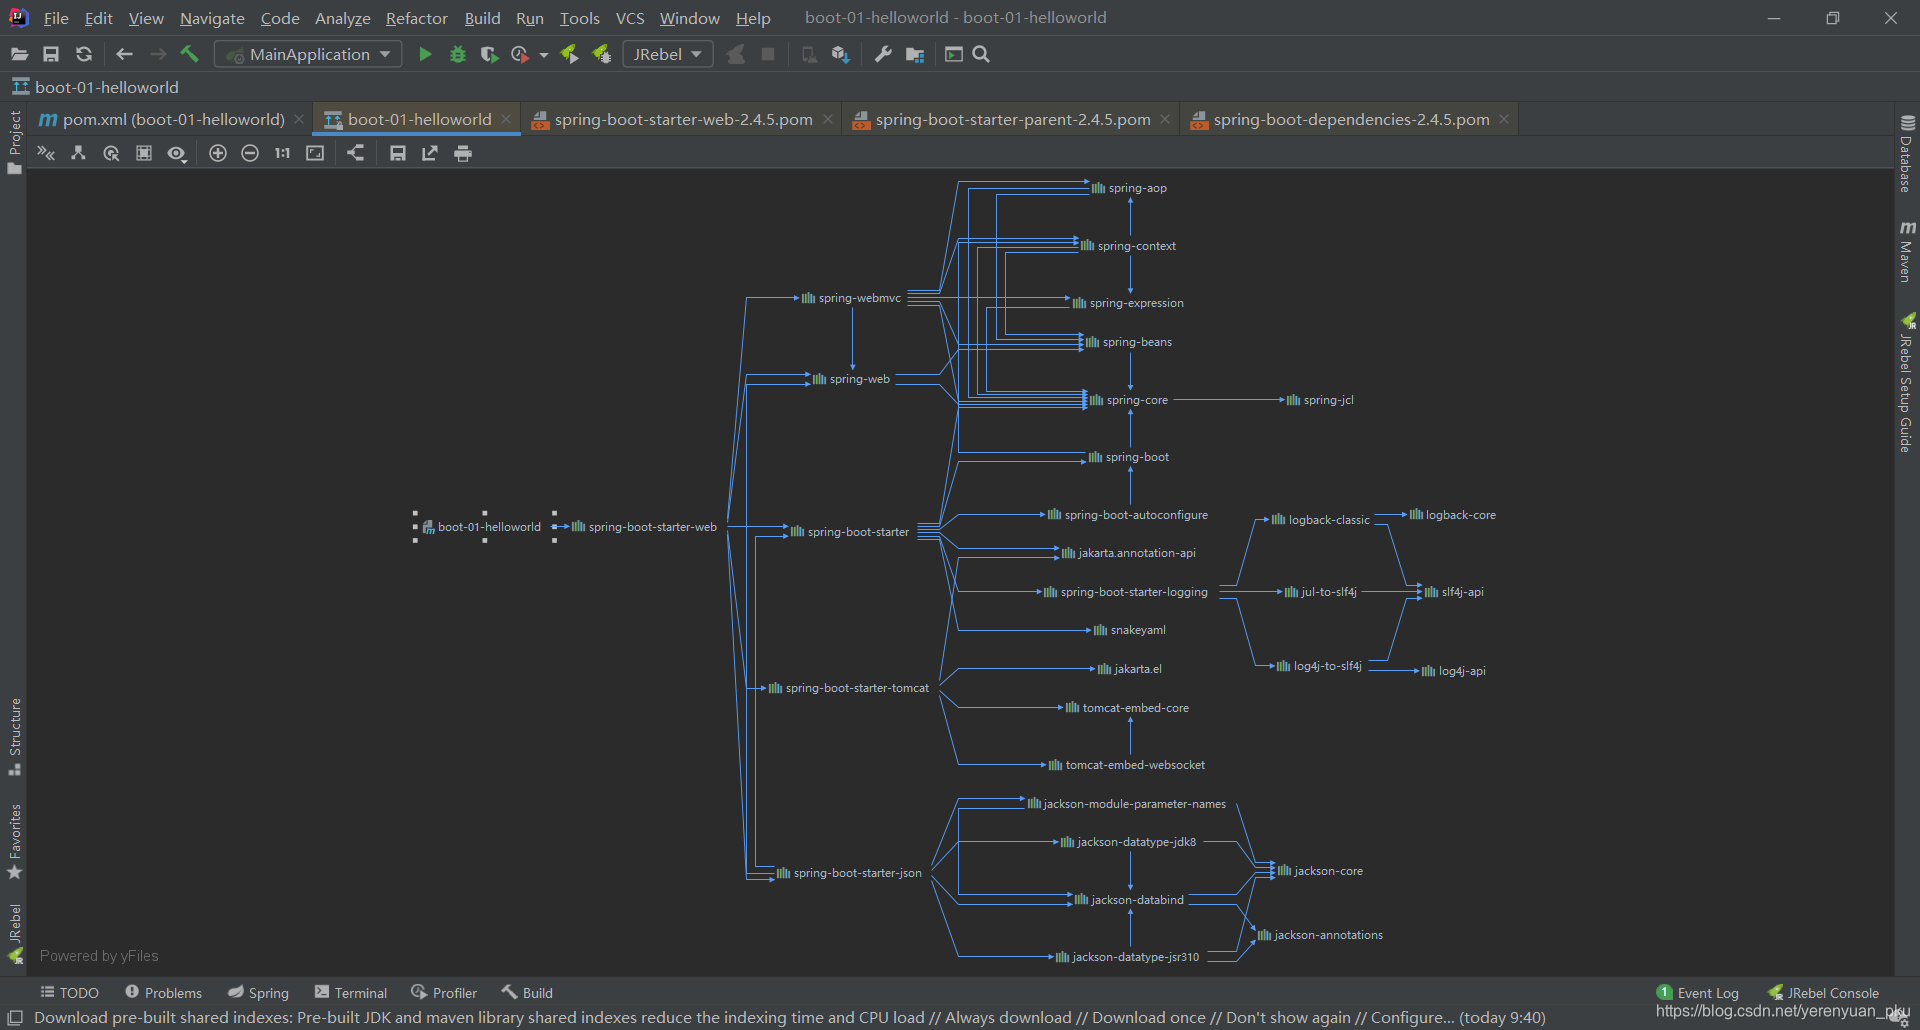Switch to pom.xml (boot-01-helloworld) tab

click(172, 119)
